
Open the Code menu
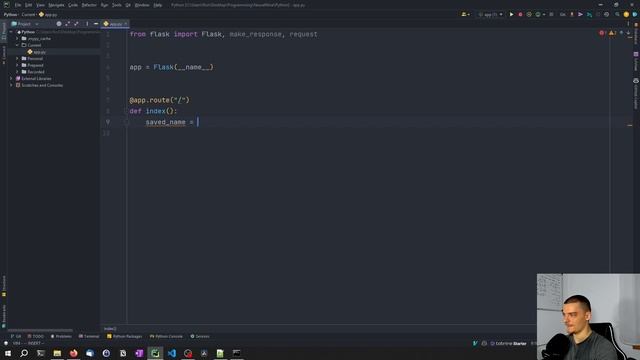pyautogui.click(x=73, y=5)
